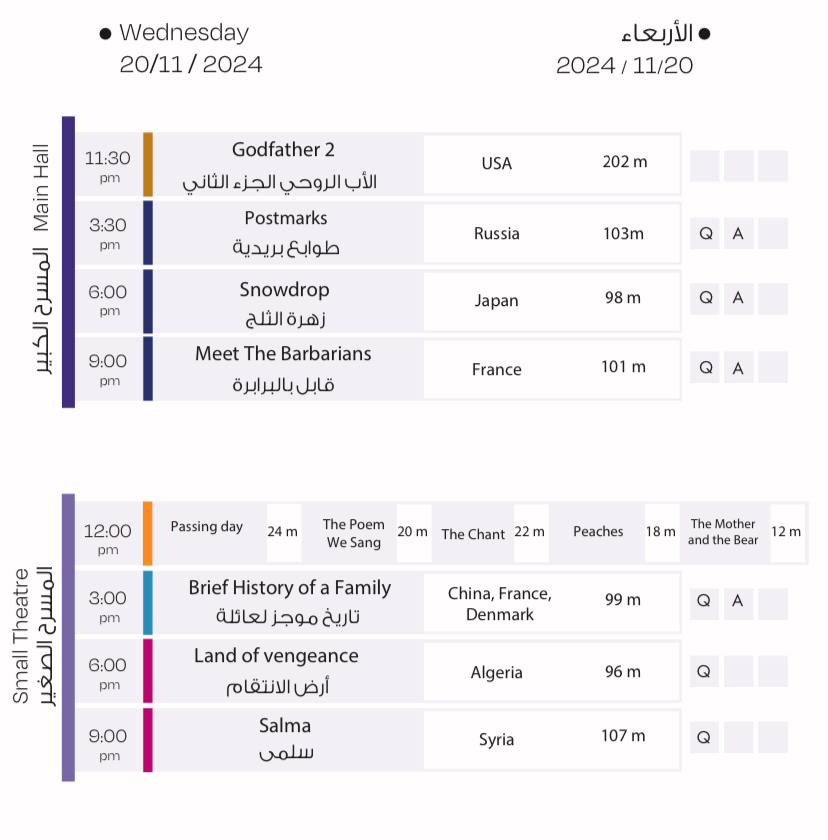Click the Q box in the Salma row

coord(704,738)
